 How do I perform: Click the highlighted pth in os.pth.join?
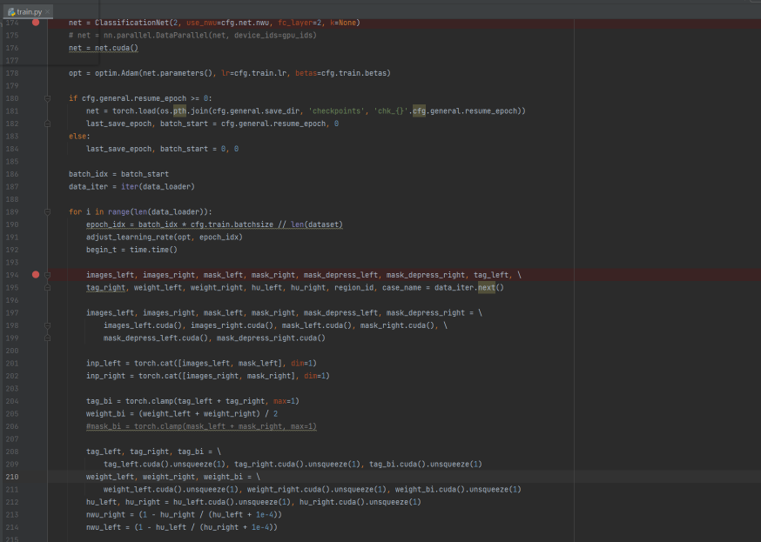180,111
